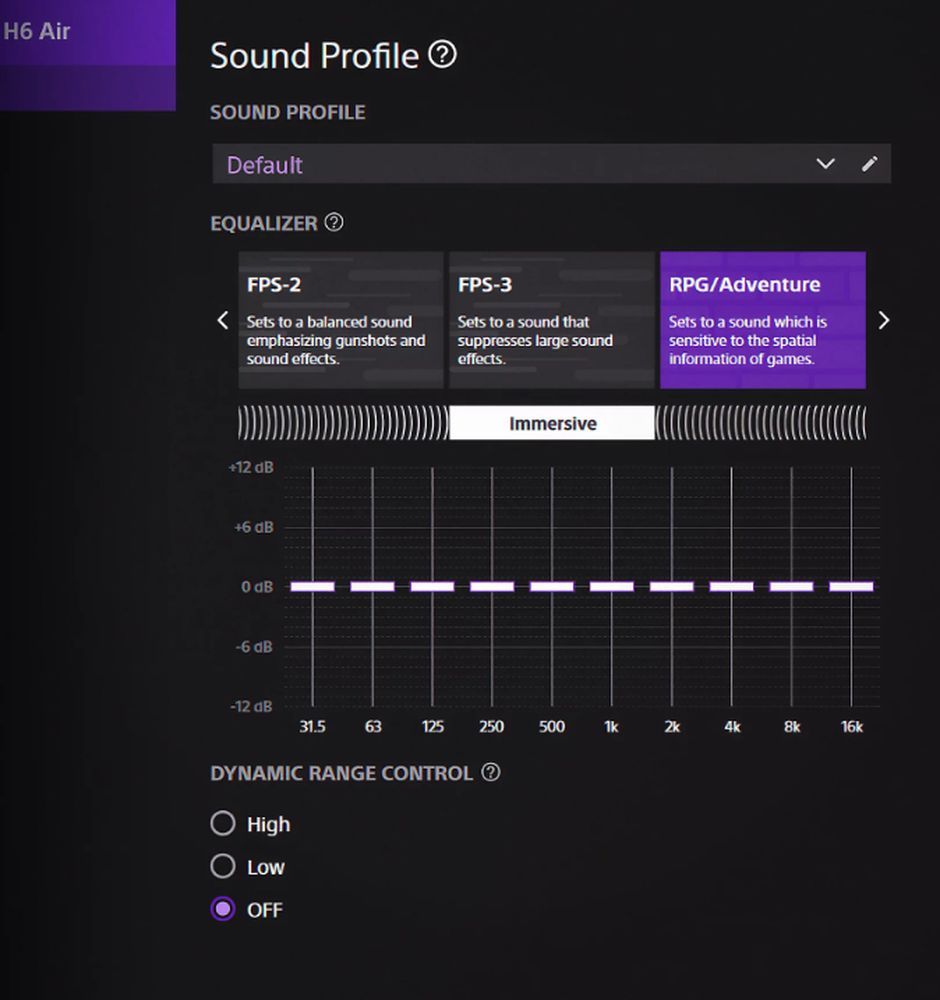This screenshot has height=1000, width=940.
Task: Choose the FPS-2 equalizer preset
Action: tap(341, 320)
